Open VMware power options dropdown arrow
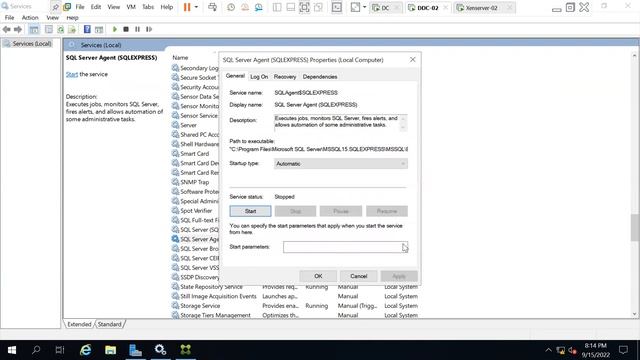This screenshot has width=640, height=360. 196,7
